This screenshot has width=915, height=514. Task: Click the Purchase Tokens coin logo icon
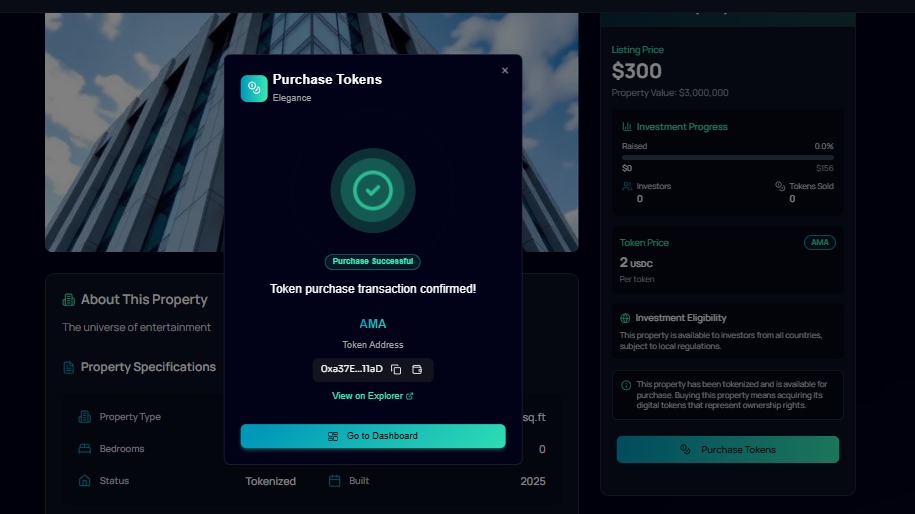[x=254, y=88]
